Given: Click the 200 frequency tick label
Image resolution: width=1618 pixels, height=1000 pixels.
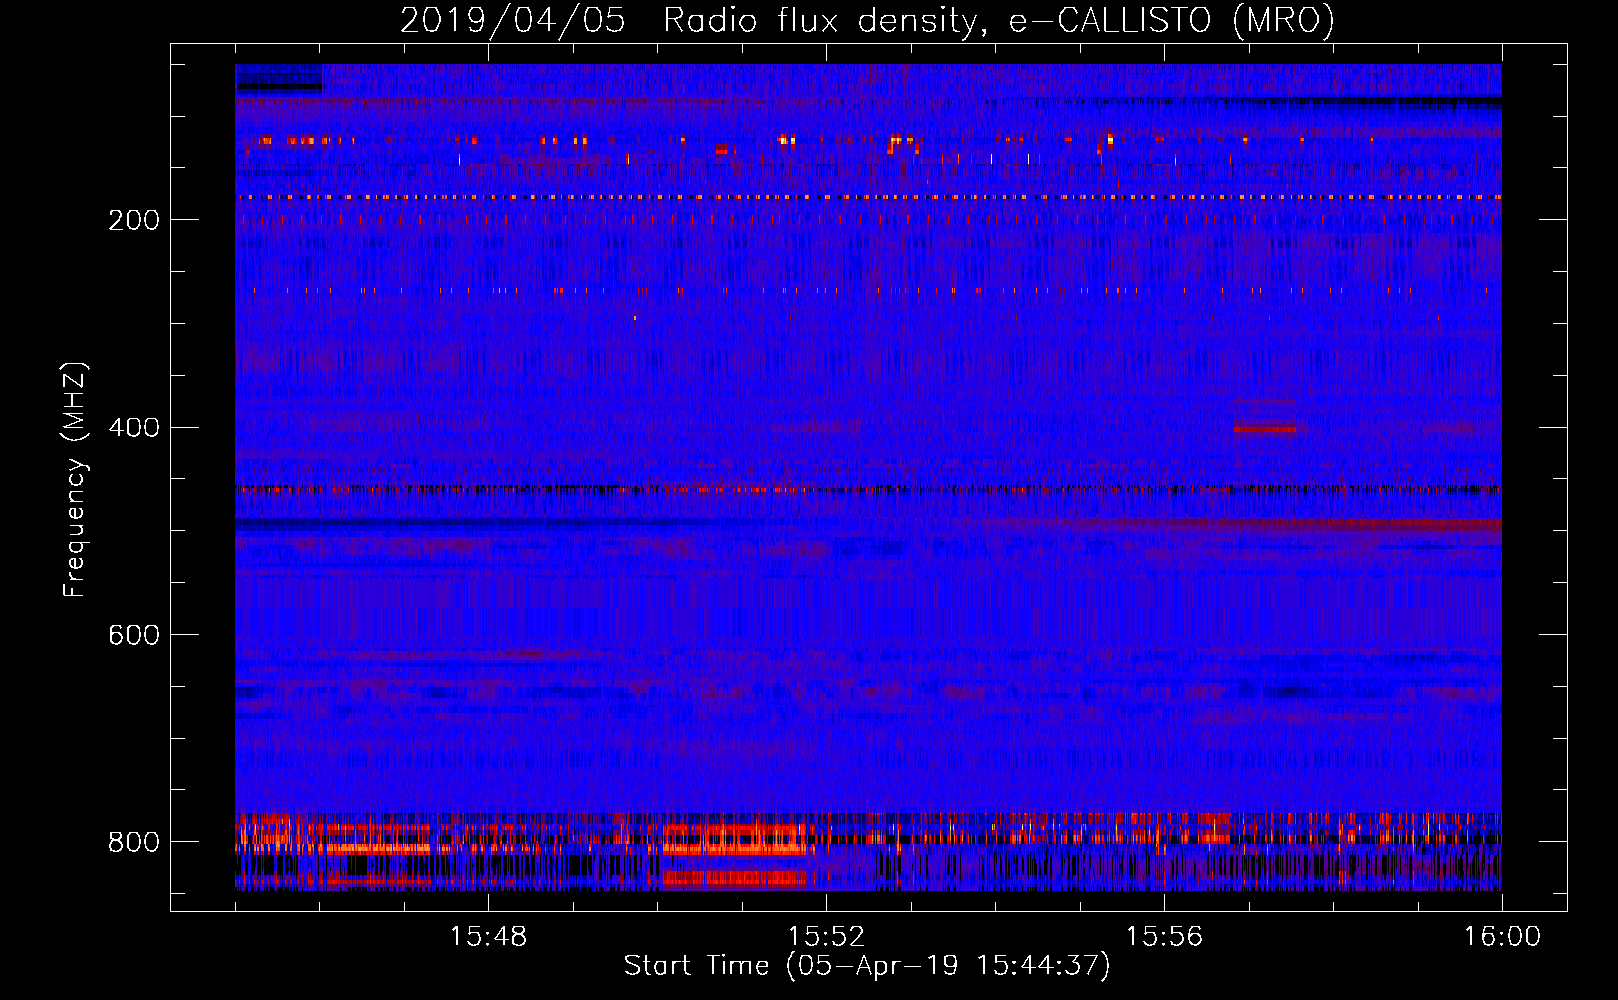Looking at the screenshot, I should pyautogui.click(x=134, y=220).
